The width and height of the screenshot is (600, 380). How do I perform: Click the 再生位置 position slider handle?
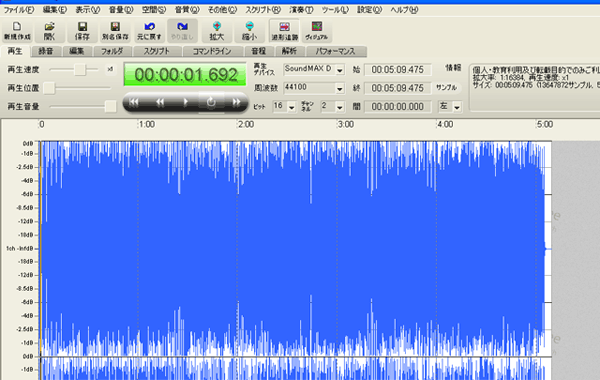pos(49,88)
